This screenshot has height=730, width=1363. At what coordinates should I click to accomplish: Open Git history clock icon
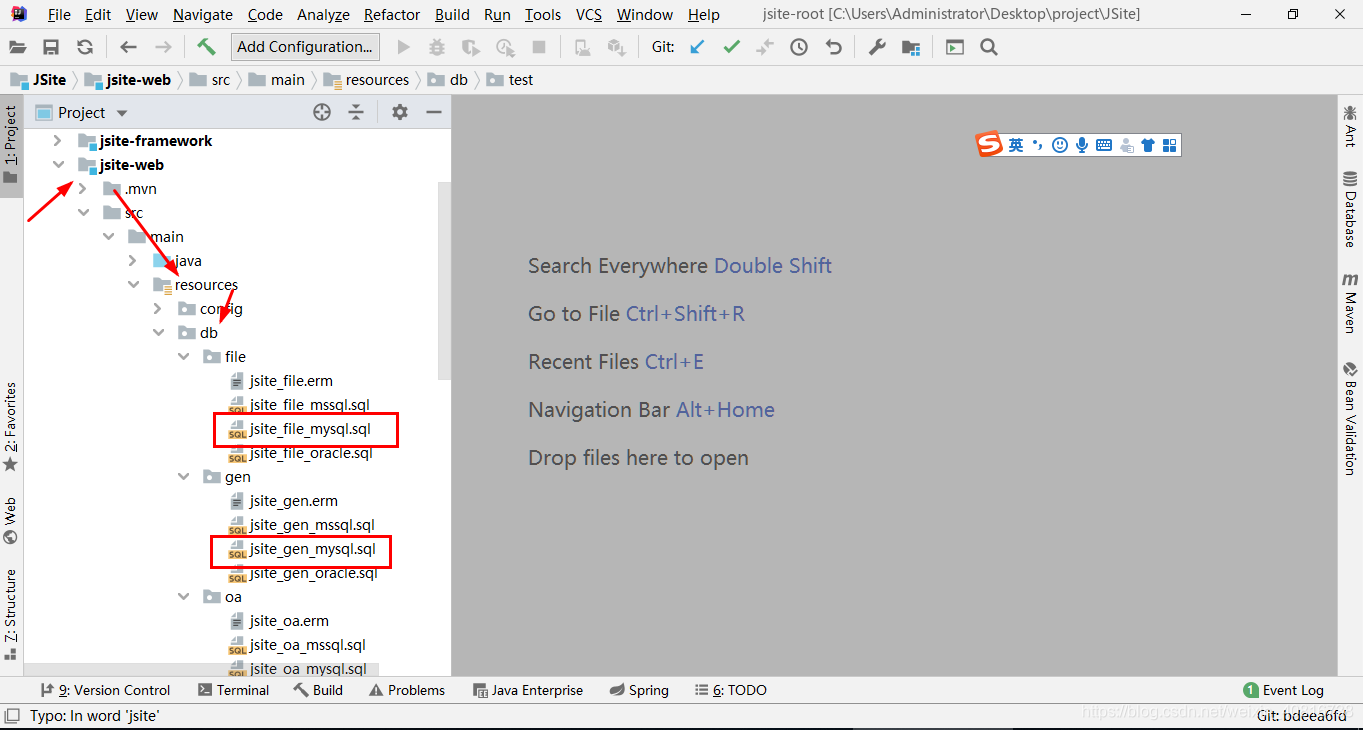[799, 47]
